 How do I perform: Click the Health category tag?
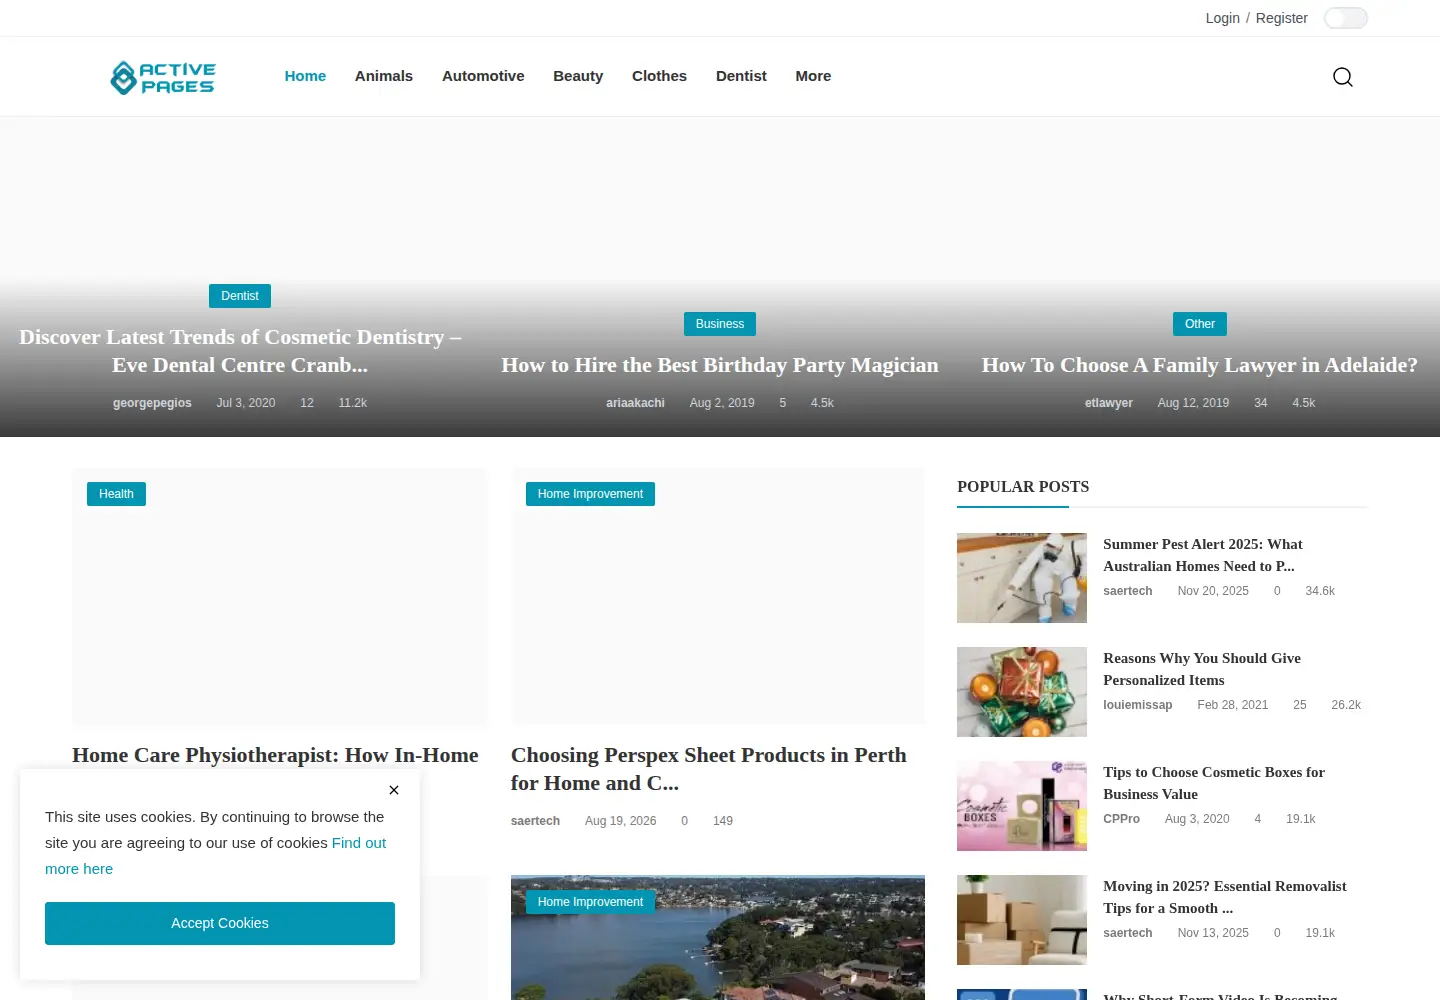click(116, 494)
